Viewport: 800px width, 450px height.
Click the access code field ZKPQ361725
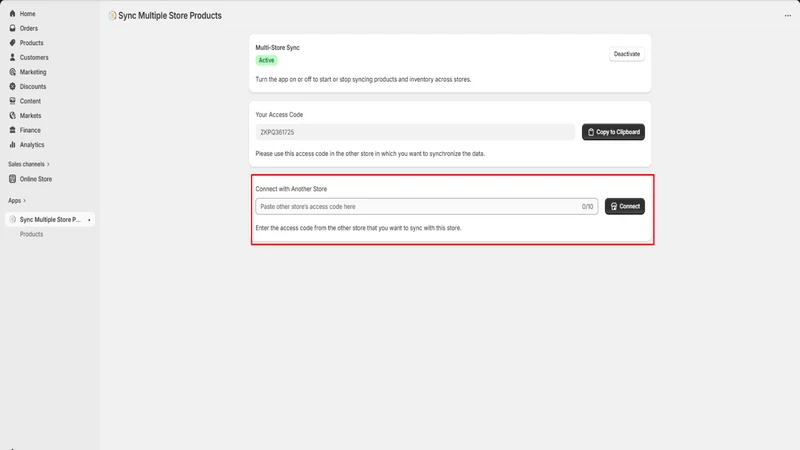(415, 132)
